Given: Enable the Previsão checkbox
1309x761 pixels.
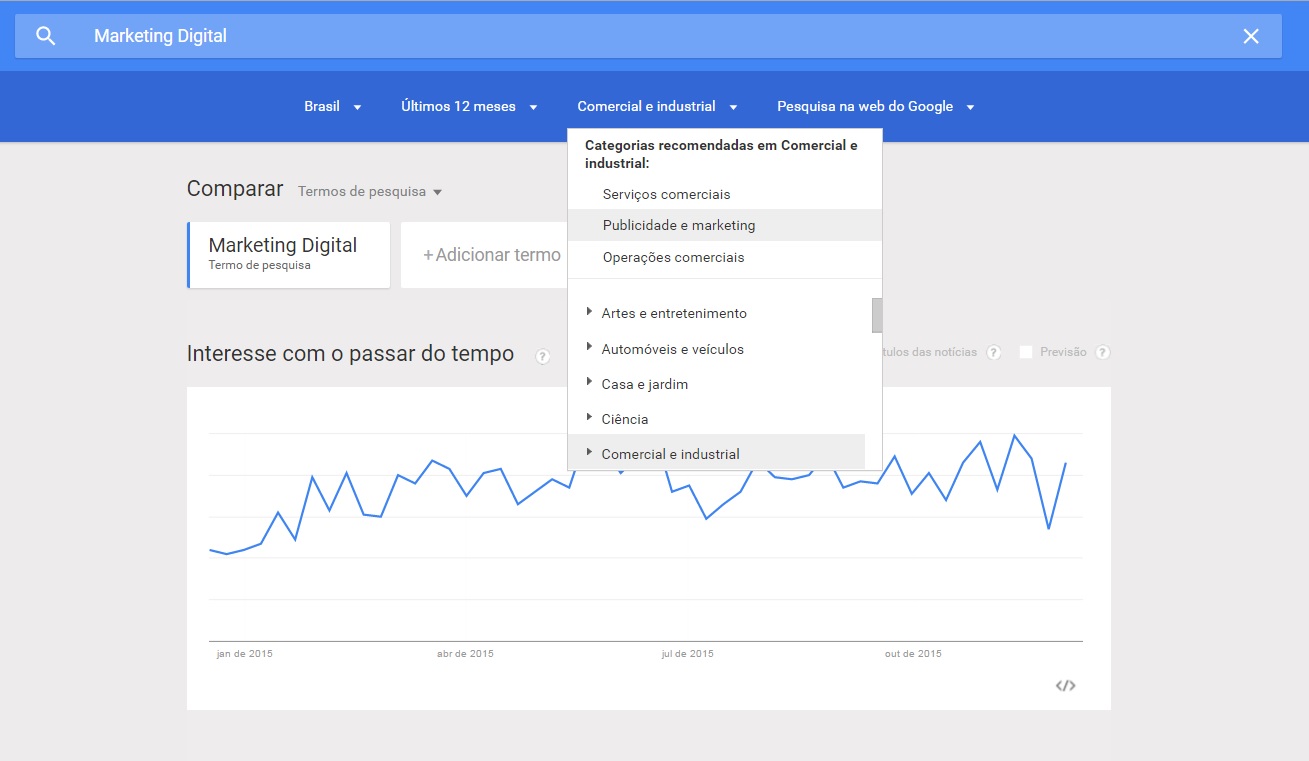Looking at the screenshot, I should [1026, 352].
